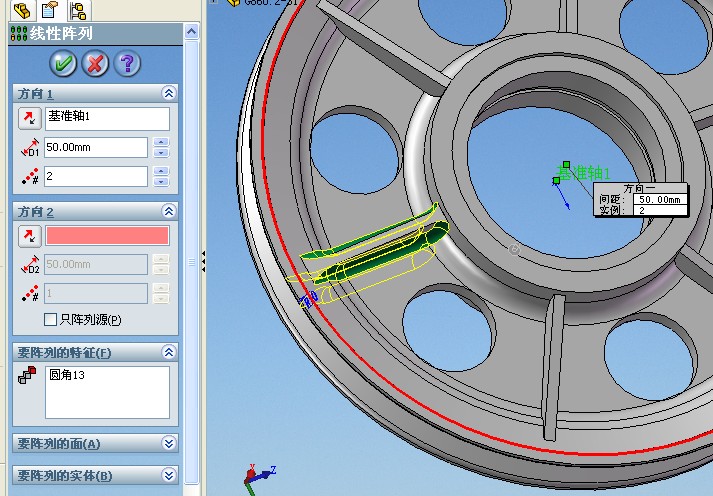Image resolution: width=713 pixels, height=496 pixels.
Task: Increase direction 1 instance count
Action: [161, 171]
